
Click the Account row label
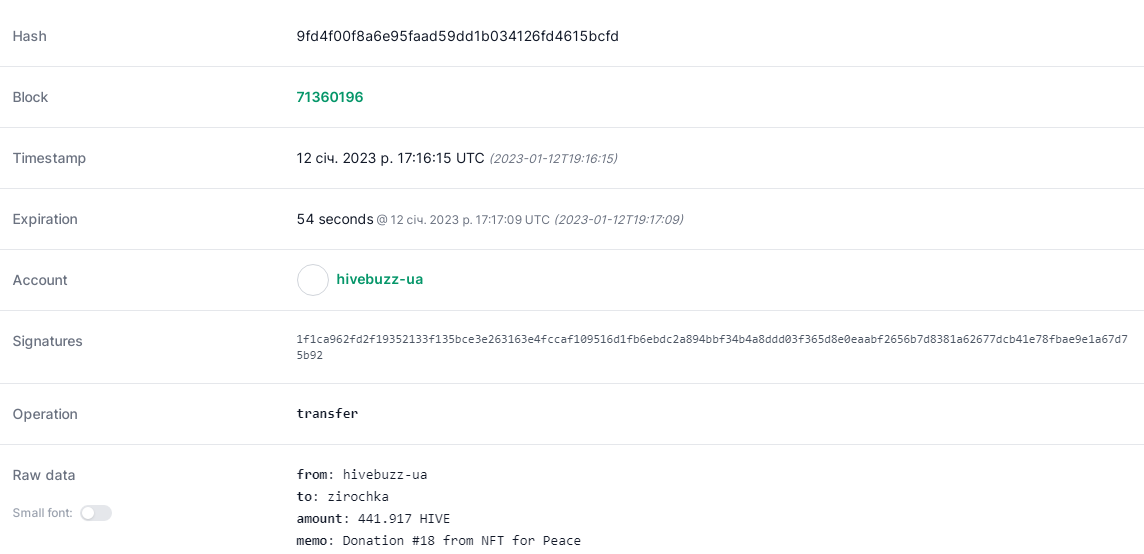click(x=39, y=280)
